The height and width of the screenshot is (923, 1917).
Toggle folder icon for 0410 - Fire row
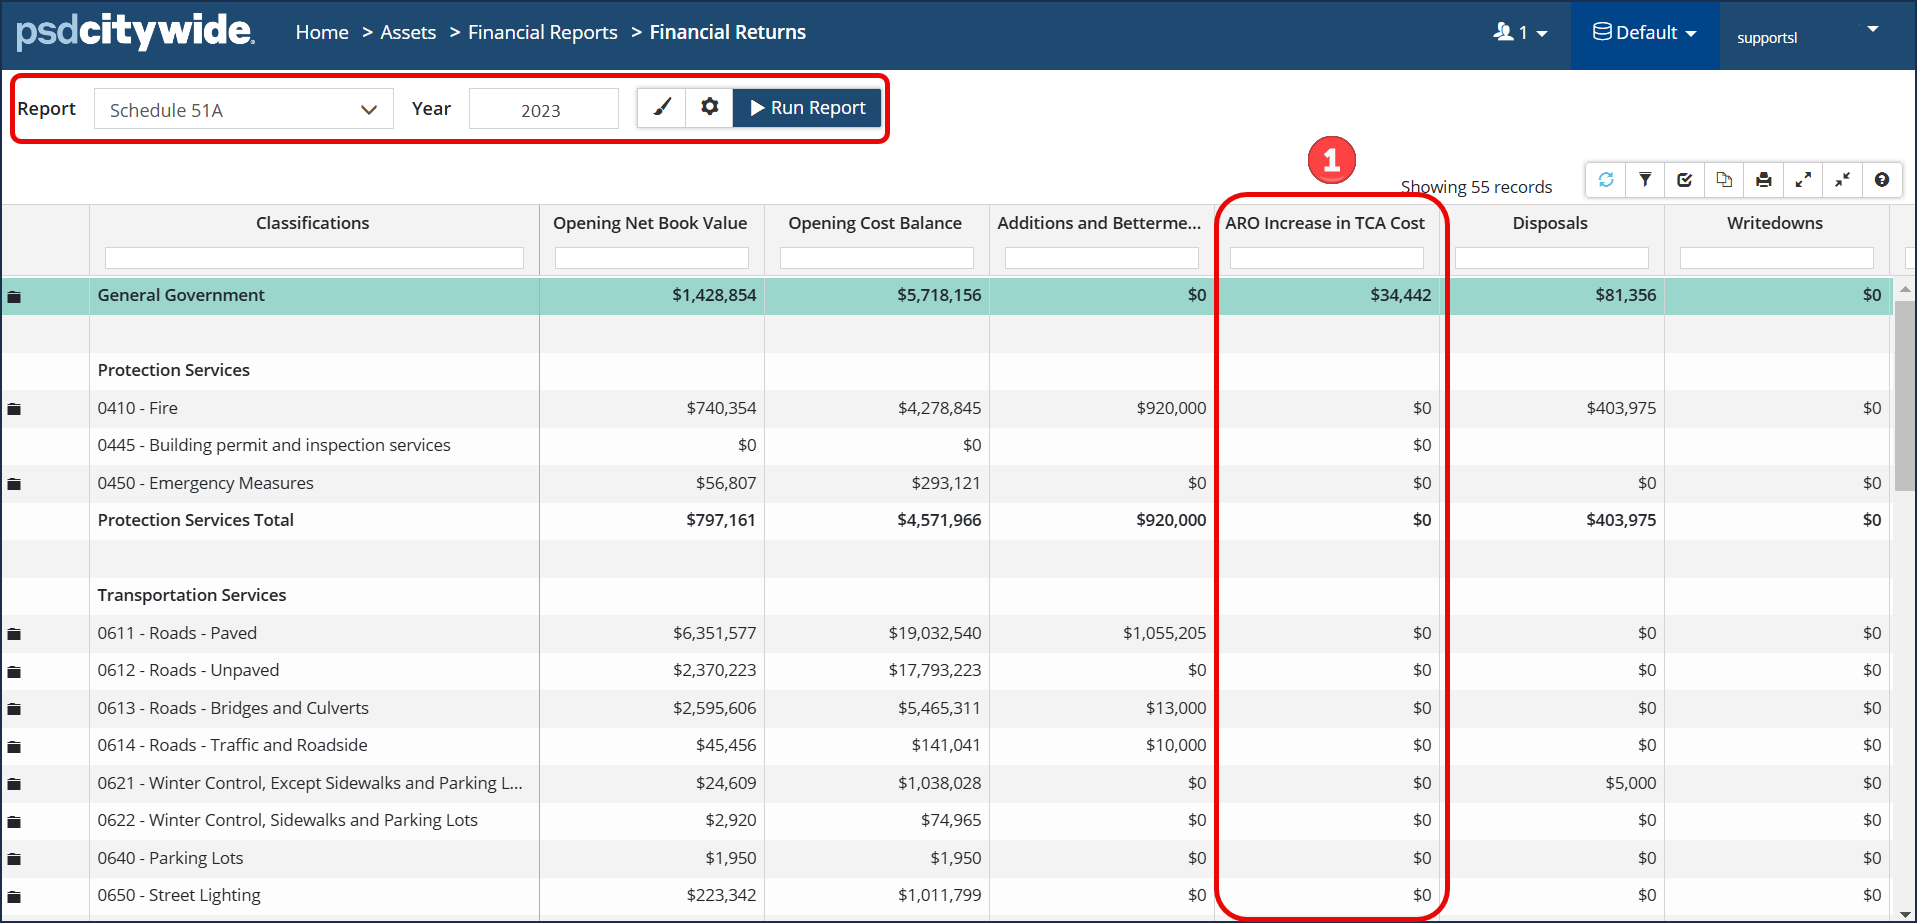[x=14, y=409]
